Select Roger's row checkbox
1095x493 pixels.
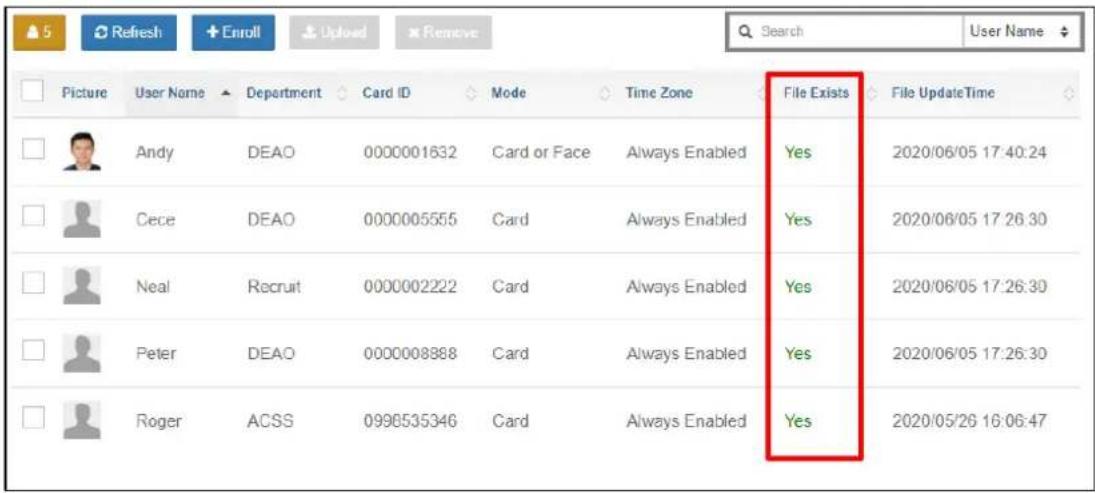click(x=33, y=420)
